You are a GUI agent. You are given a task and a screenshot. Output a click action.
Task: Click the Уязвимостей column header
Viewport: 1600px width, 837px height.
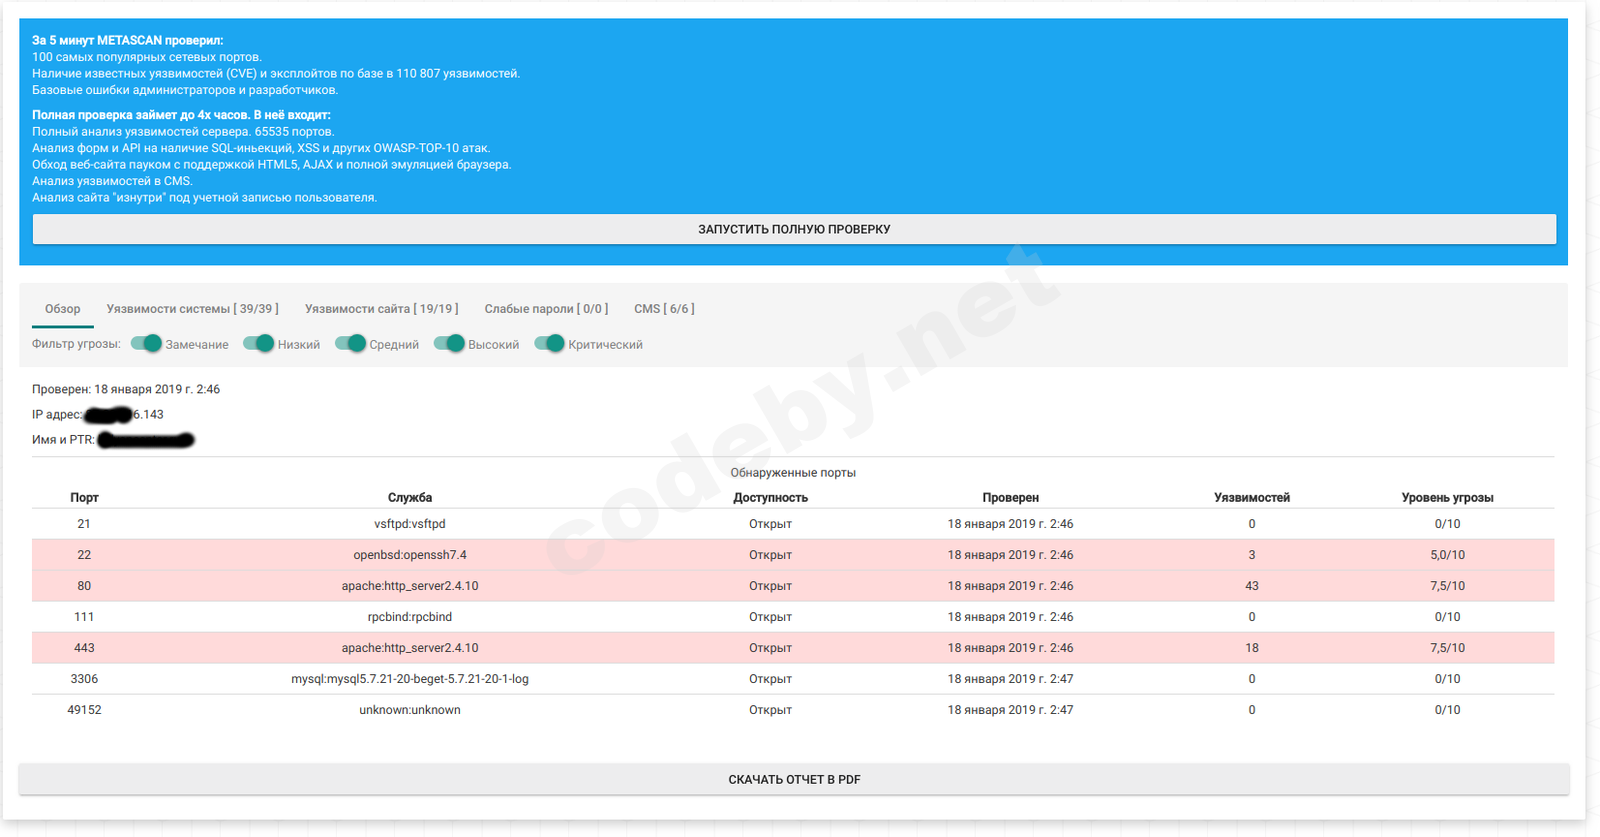pos(1252,498)
